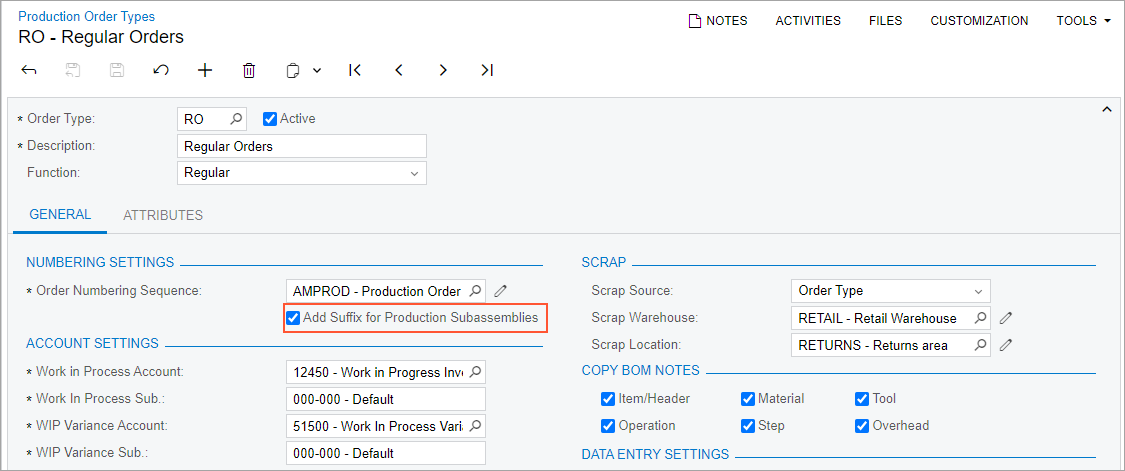The width and height of the screenshot is (1125, 471).
Task: Open the Production Order Types link
Action: (87, 16)
